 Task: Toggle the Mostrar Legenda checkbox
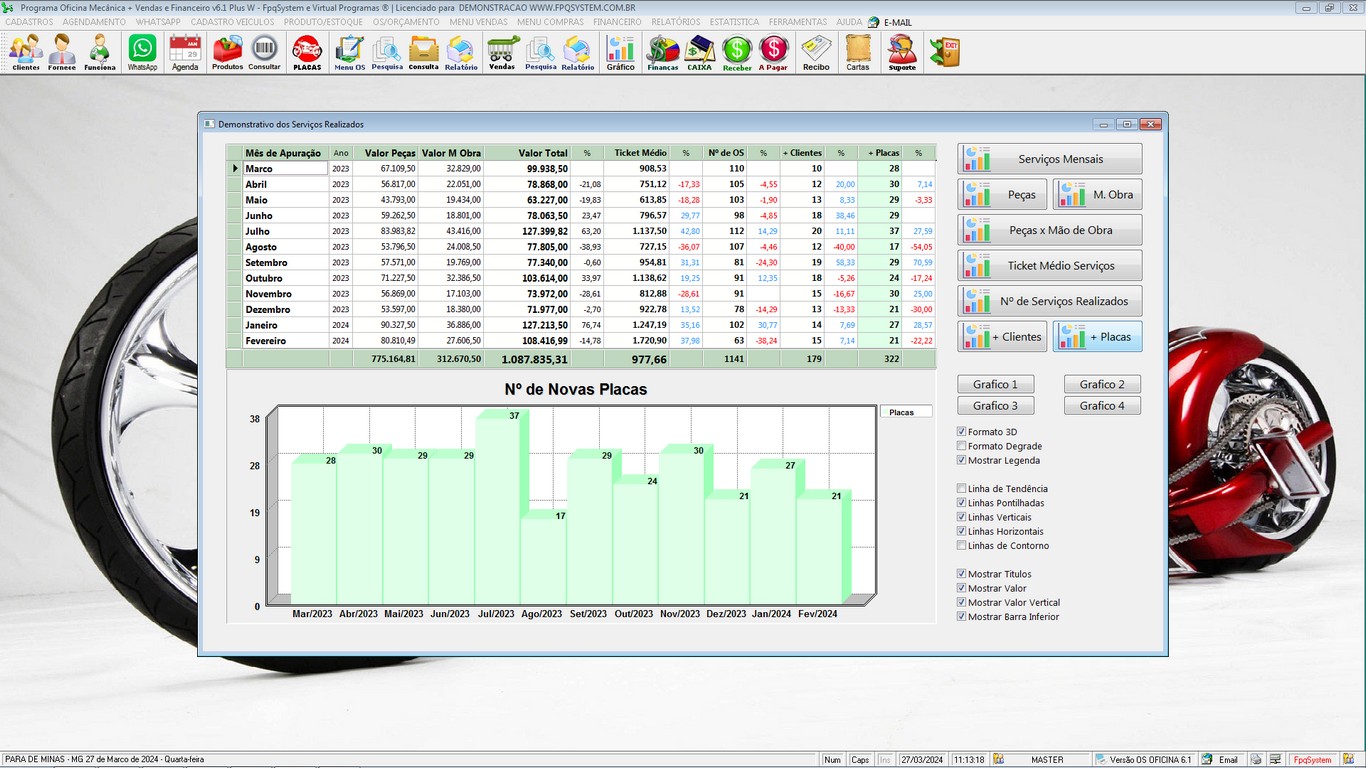point(962,461)
